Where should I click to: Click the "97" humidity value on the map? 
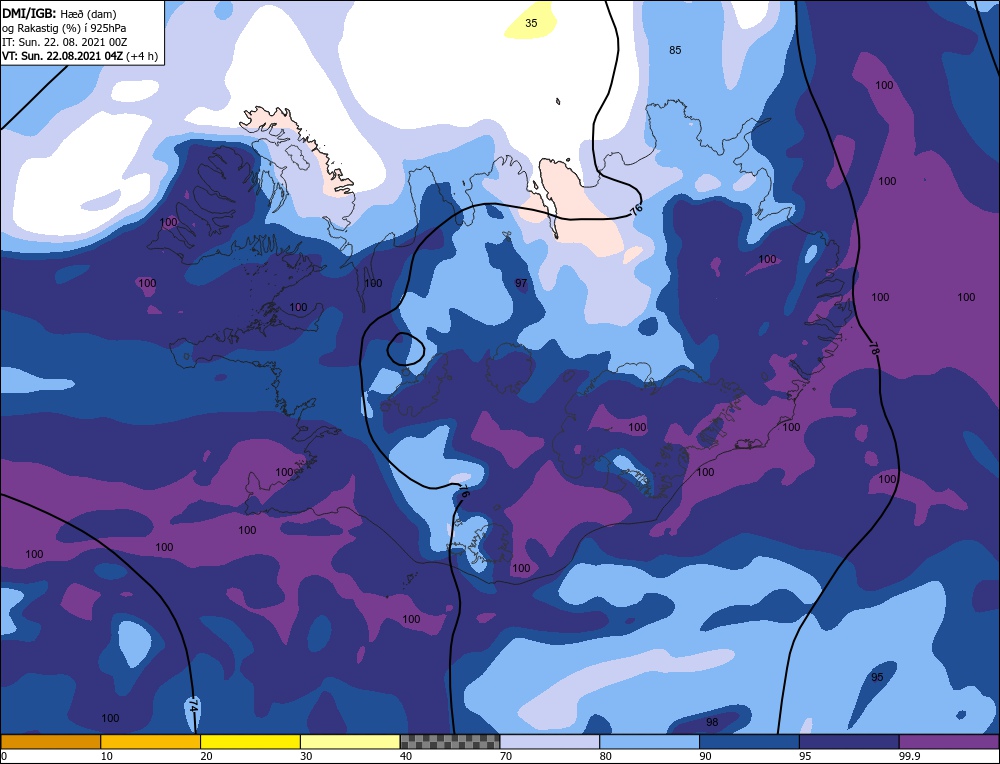pyautogui.click(x=522, y=283)
